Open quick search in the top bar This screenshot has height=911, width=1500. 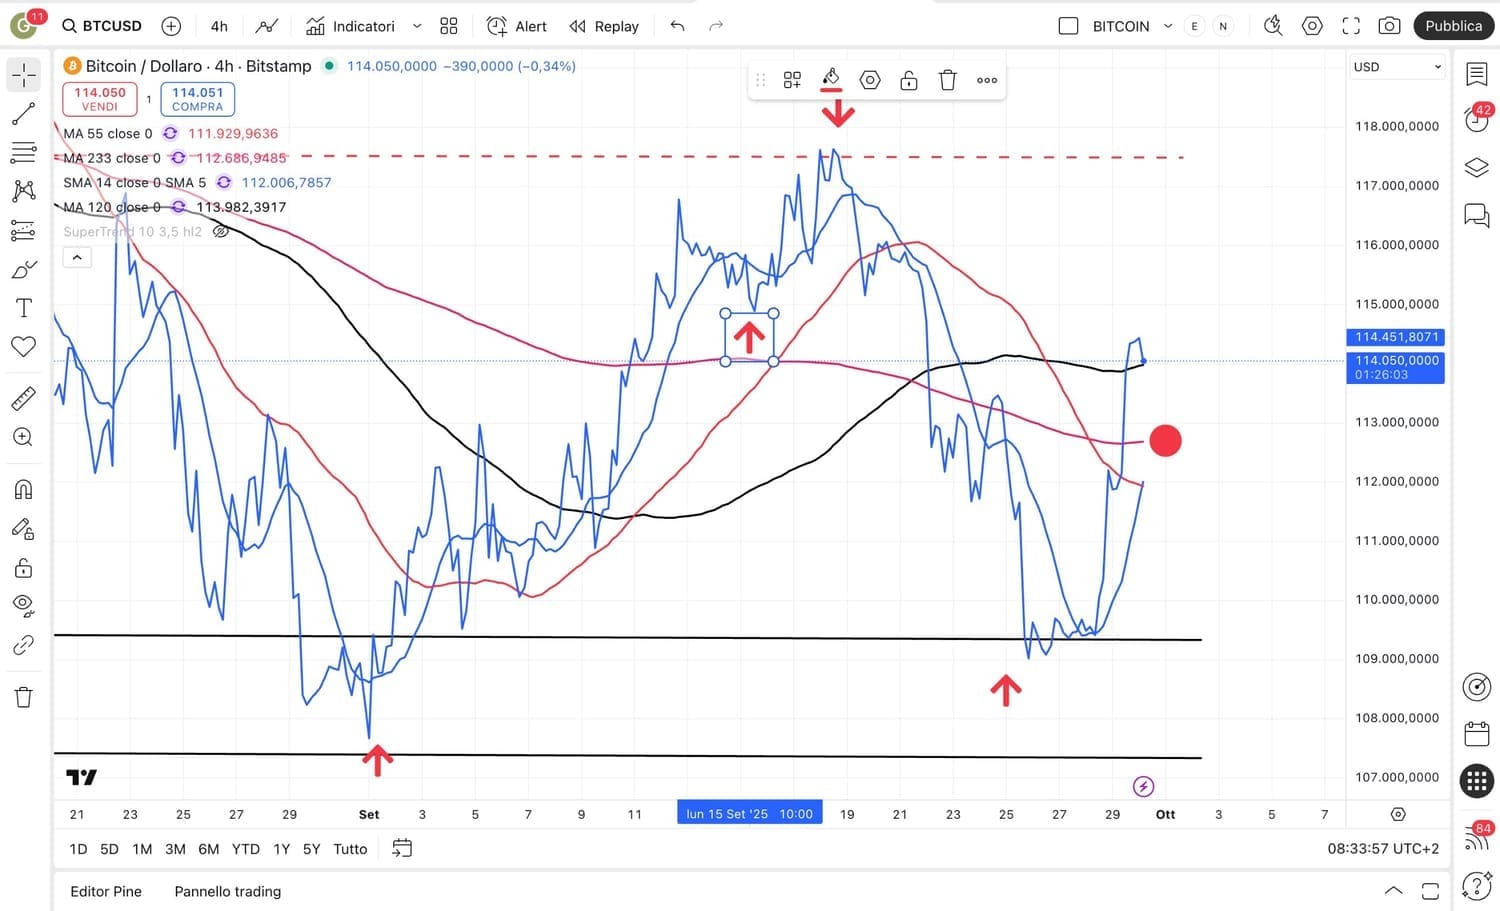click(x=1273, y=26)
